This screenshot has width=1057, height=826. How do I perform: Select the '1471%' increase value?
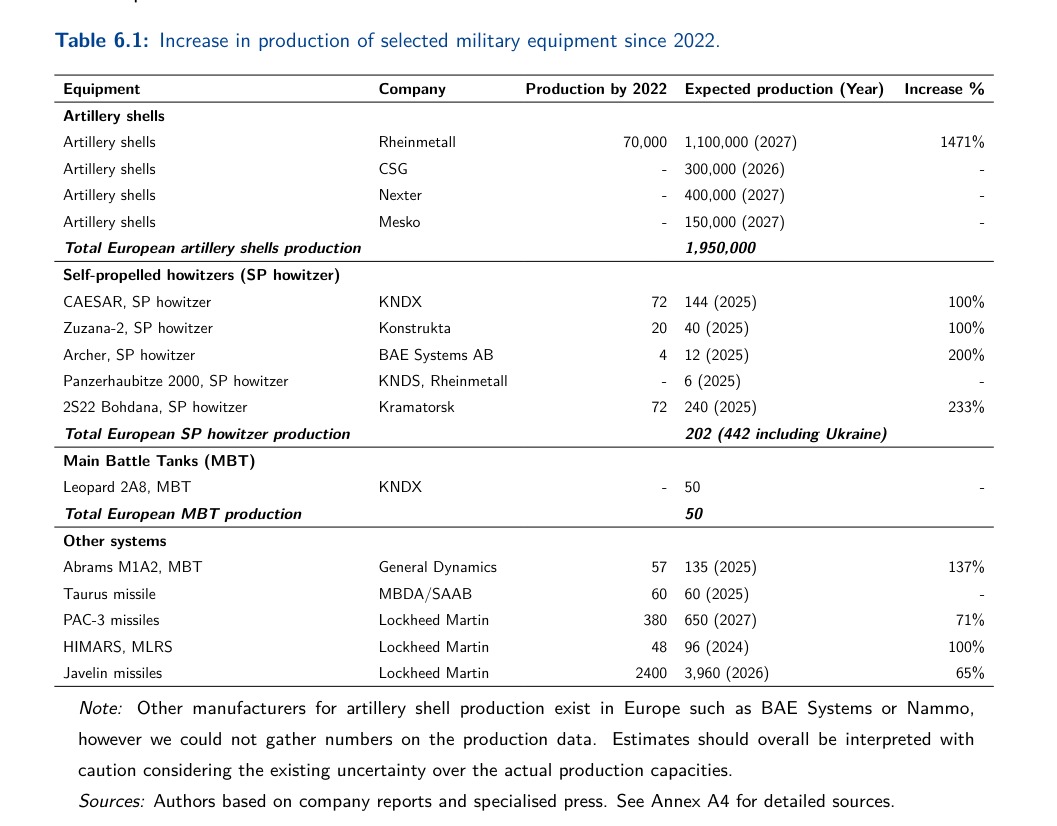[962, 142]
